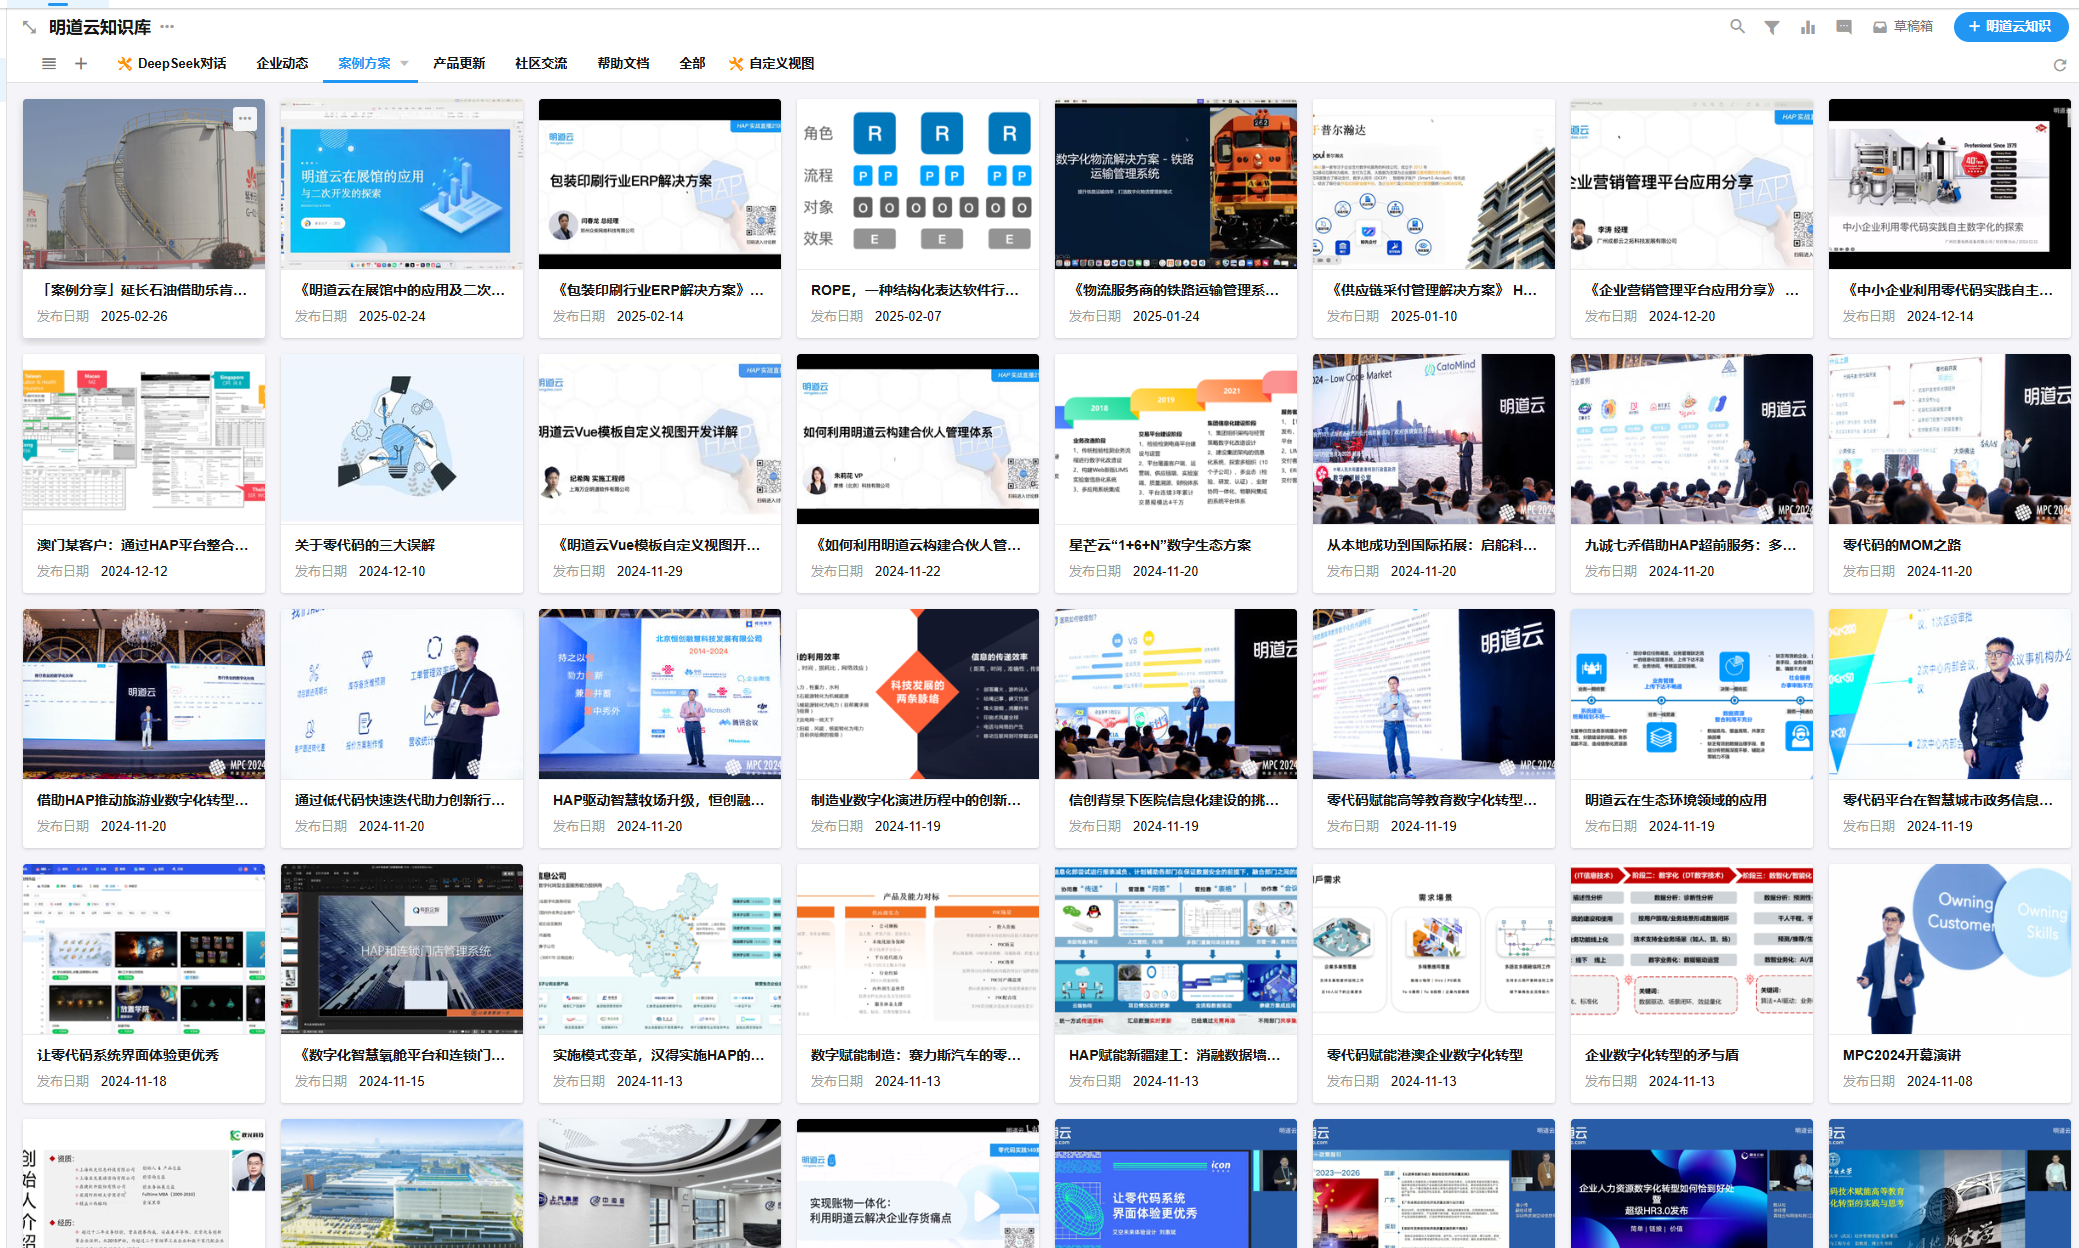Switch to the 产品更新 tab
This screenshot has width=2079, height=1248.
[459, 63]
